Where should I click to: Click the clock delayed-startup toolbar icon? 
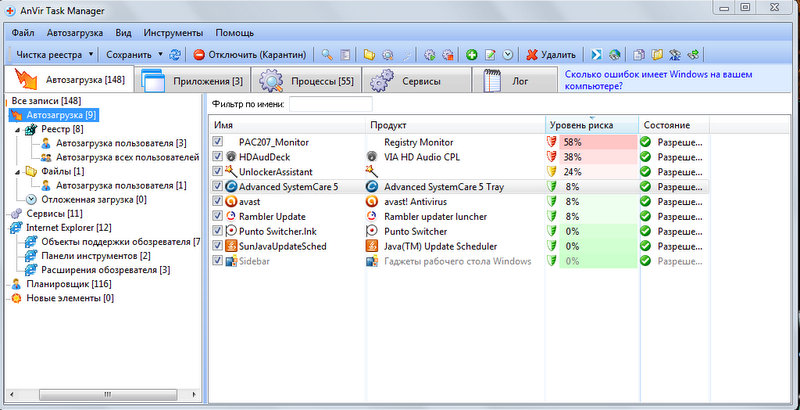(507, 55)
